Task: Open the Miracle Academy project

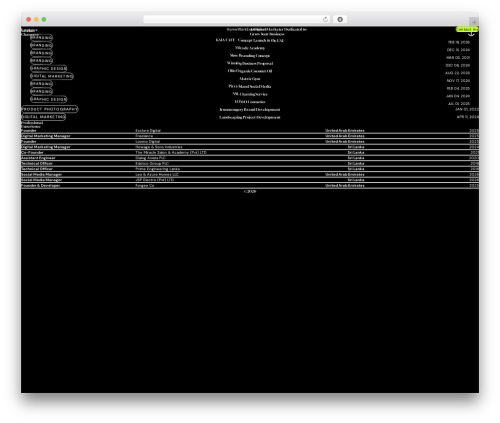Action: 250,48
